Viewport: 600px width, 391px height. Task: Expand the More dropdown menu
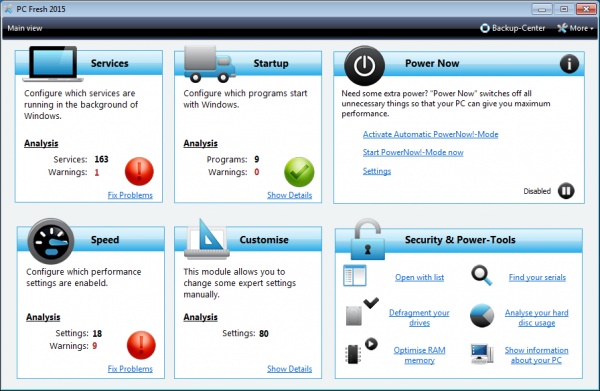point(575,28)
